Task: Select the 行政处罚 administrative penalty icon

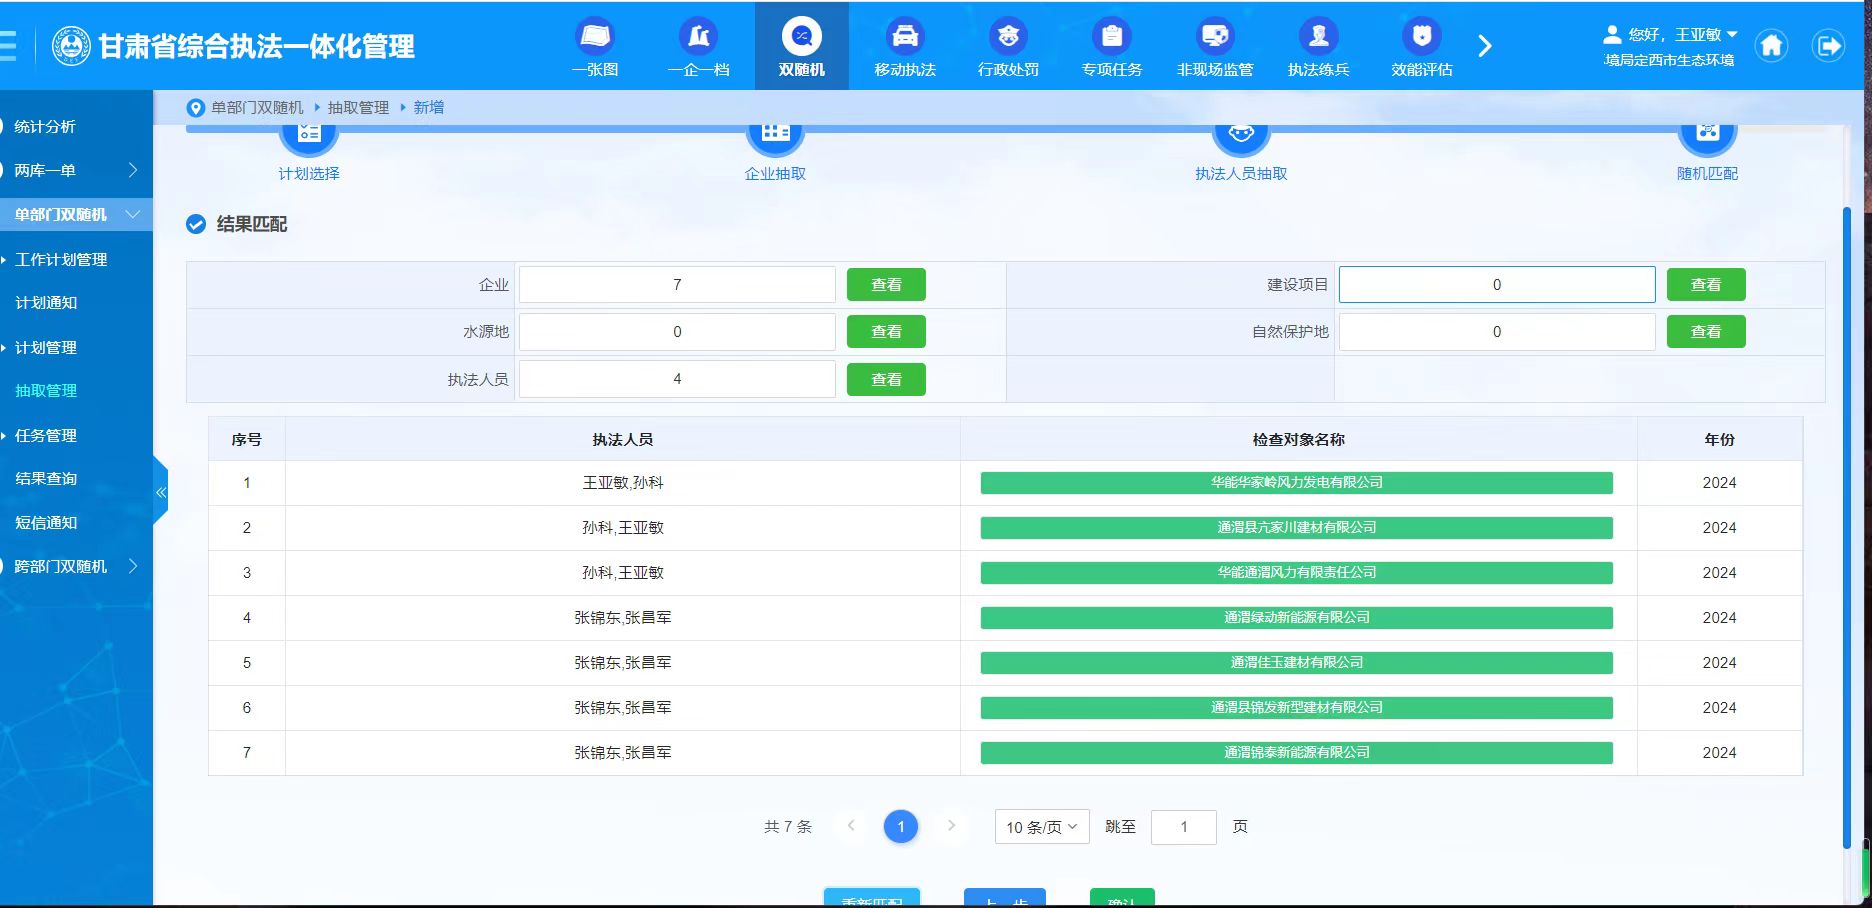Action: [x=1008, y=37]
